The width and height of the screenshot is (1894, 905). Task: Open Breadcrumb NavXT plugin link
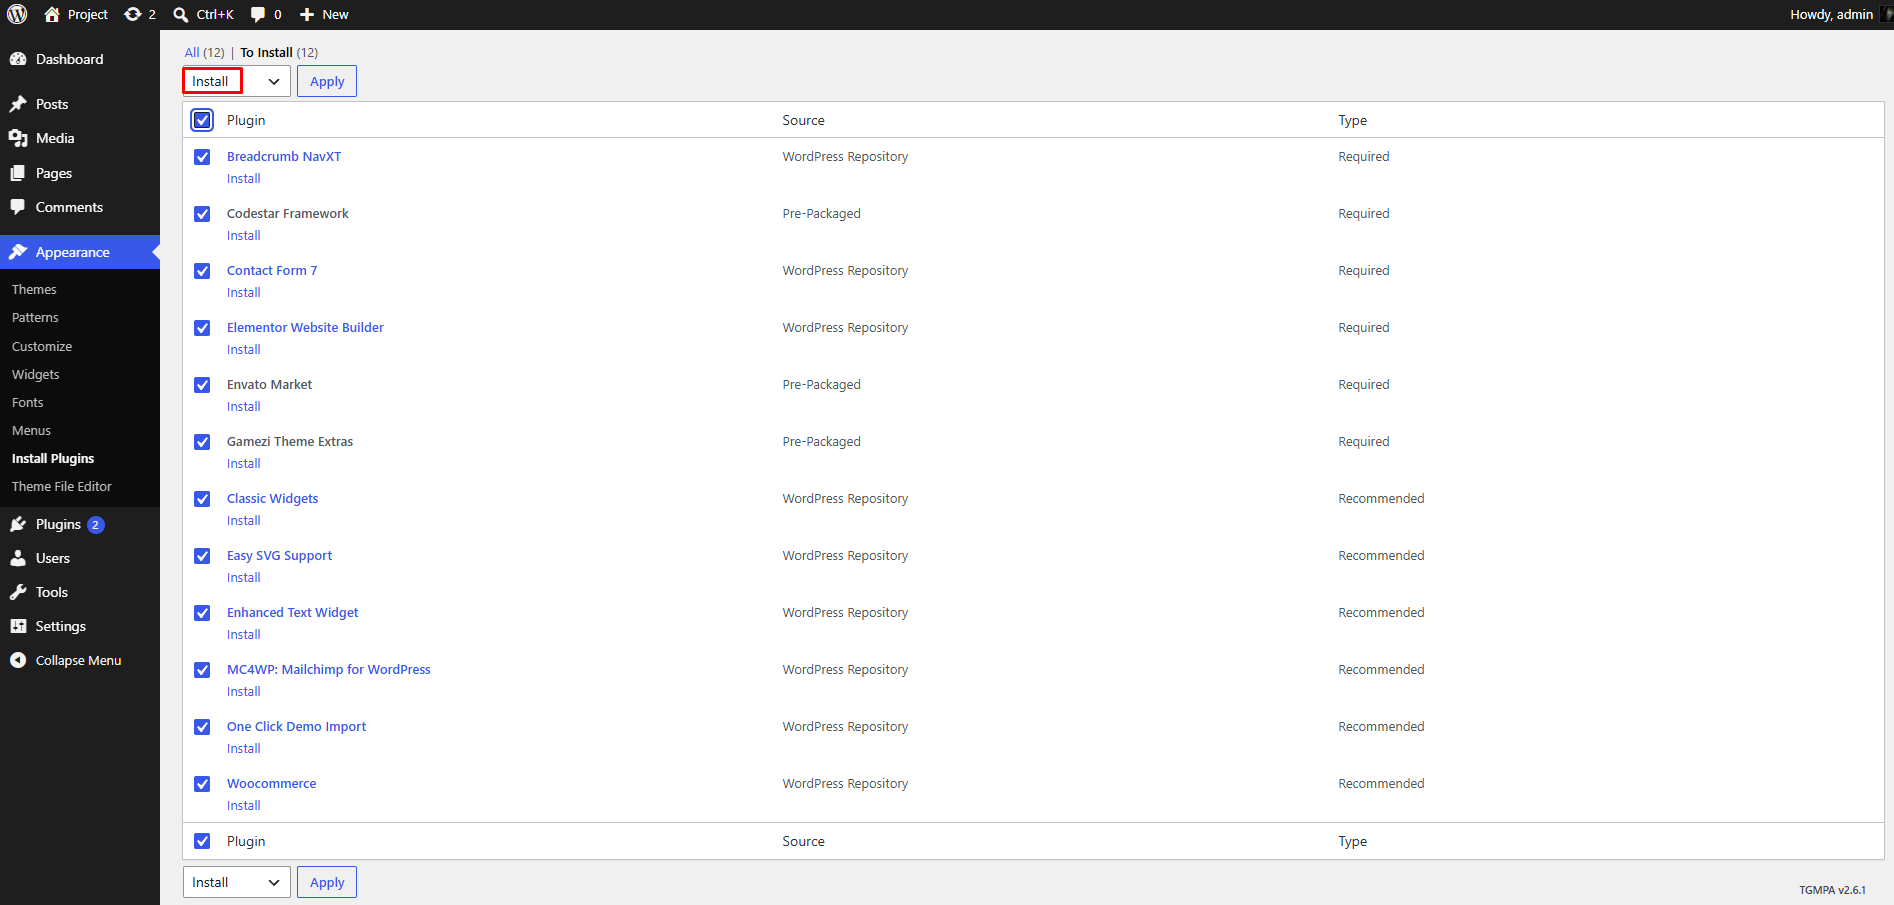284,156
